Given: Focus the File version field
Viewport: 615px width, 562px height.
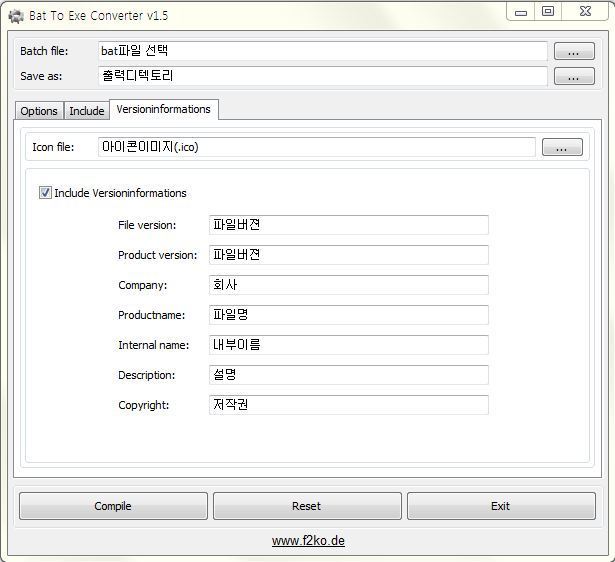Looking at the screenshot, I should point(349,225).
